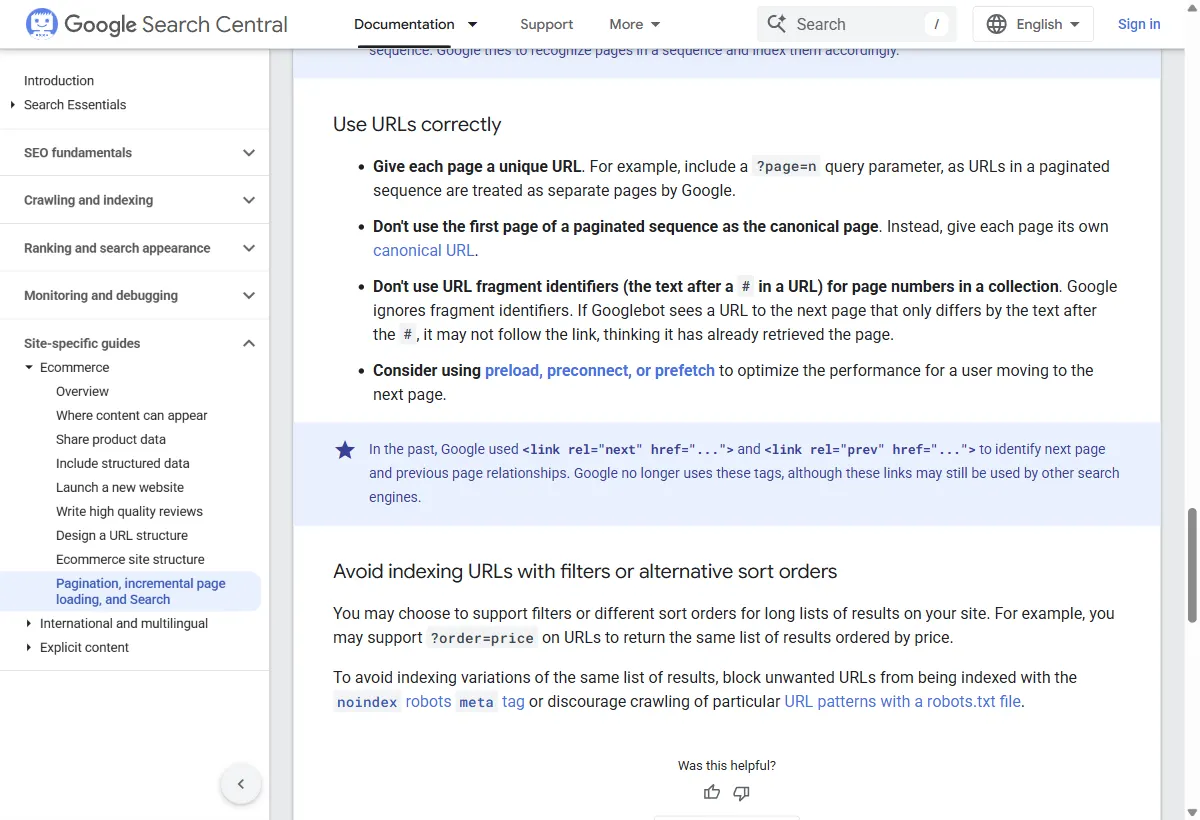The width and height of the screenshot is (1200, 820).
Task: Click the robots meta tag link
Action: [x=465, y=702]
